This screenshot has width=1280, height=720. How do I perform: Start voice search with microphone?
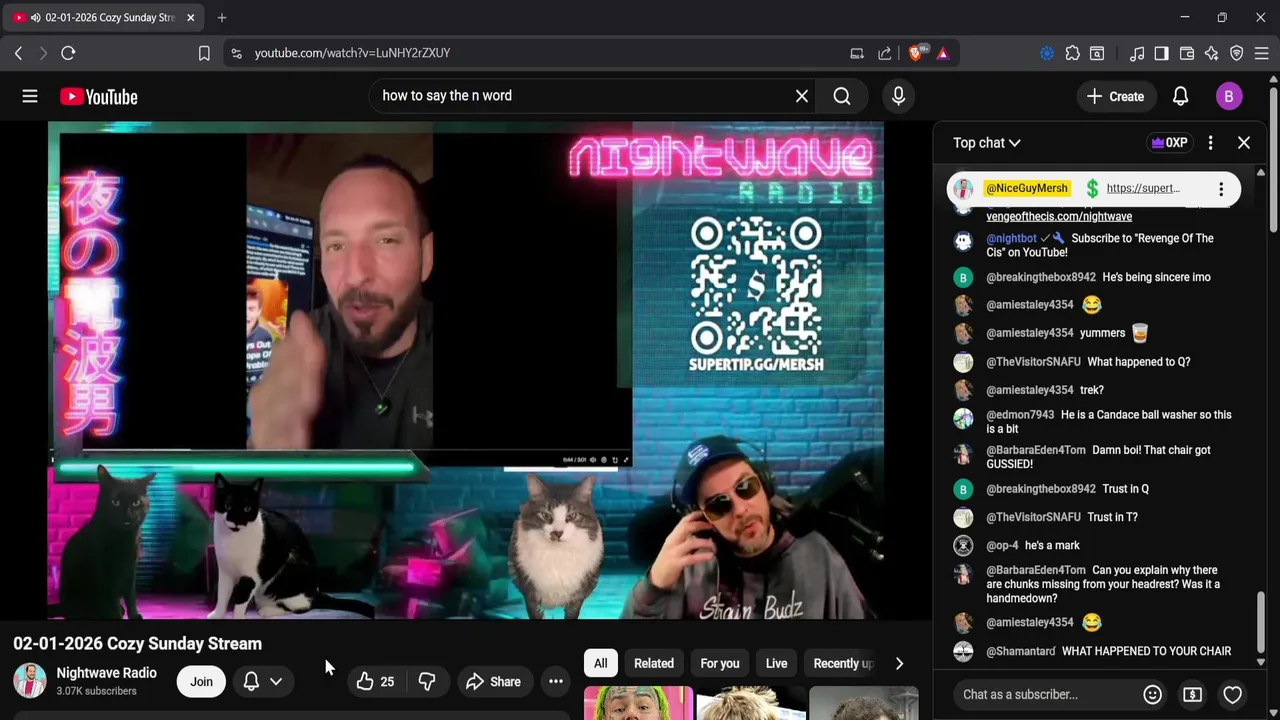pyautogui.click(x=898, y=96)
